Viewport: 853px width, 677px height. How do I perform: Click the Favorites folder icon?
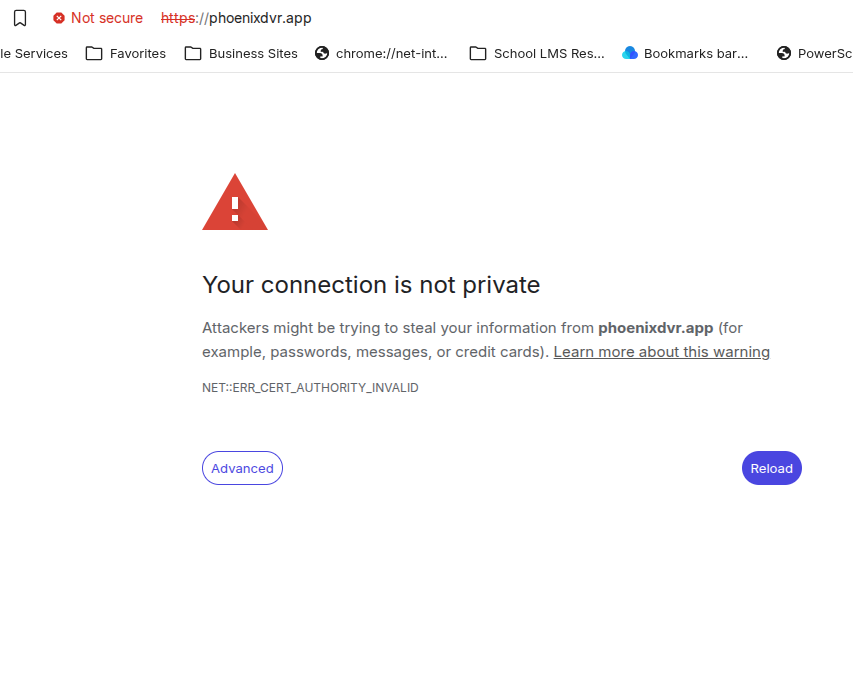pyautogui.click(x=94, y=54)
